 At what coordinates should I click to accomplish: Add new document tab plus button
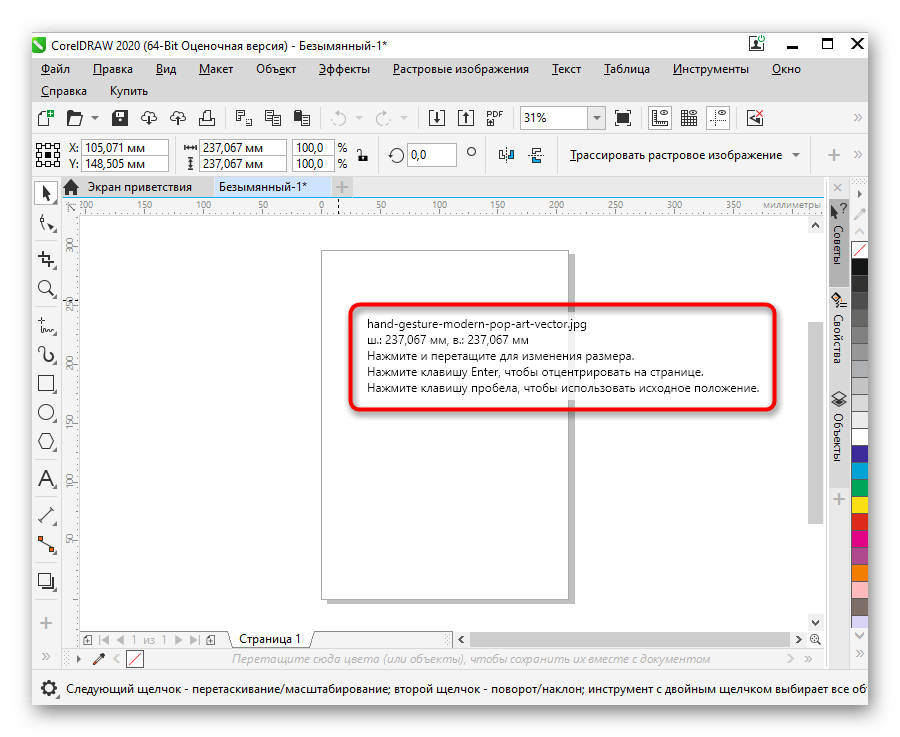342,187
